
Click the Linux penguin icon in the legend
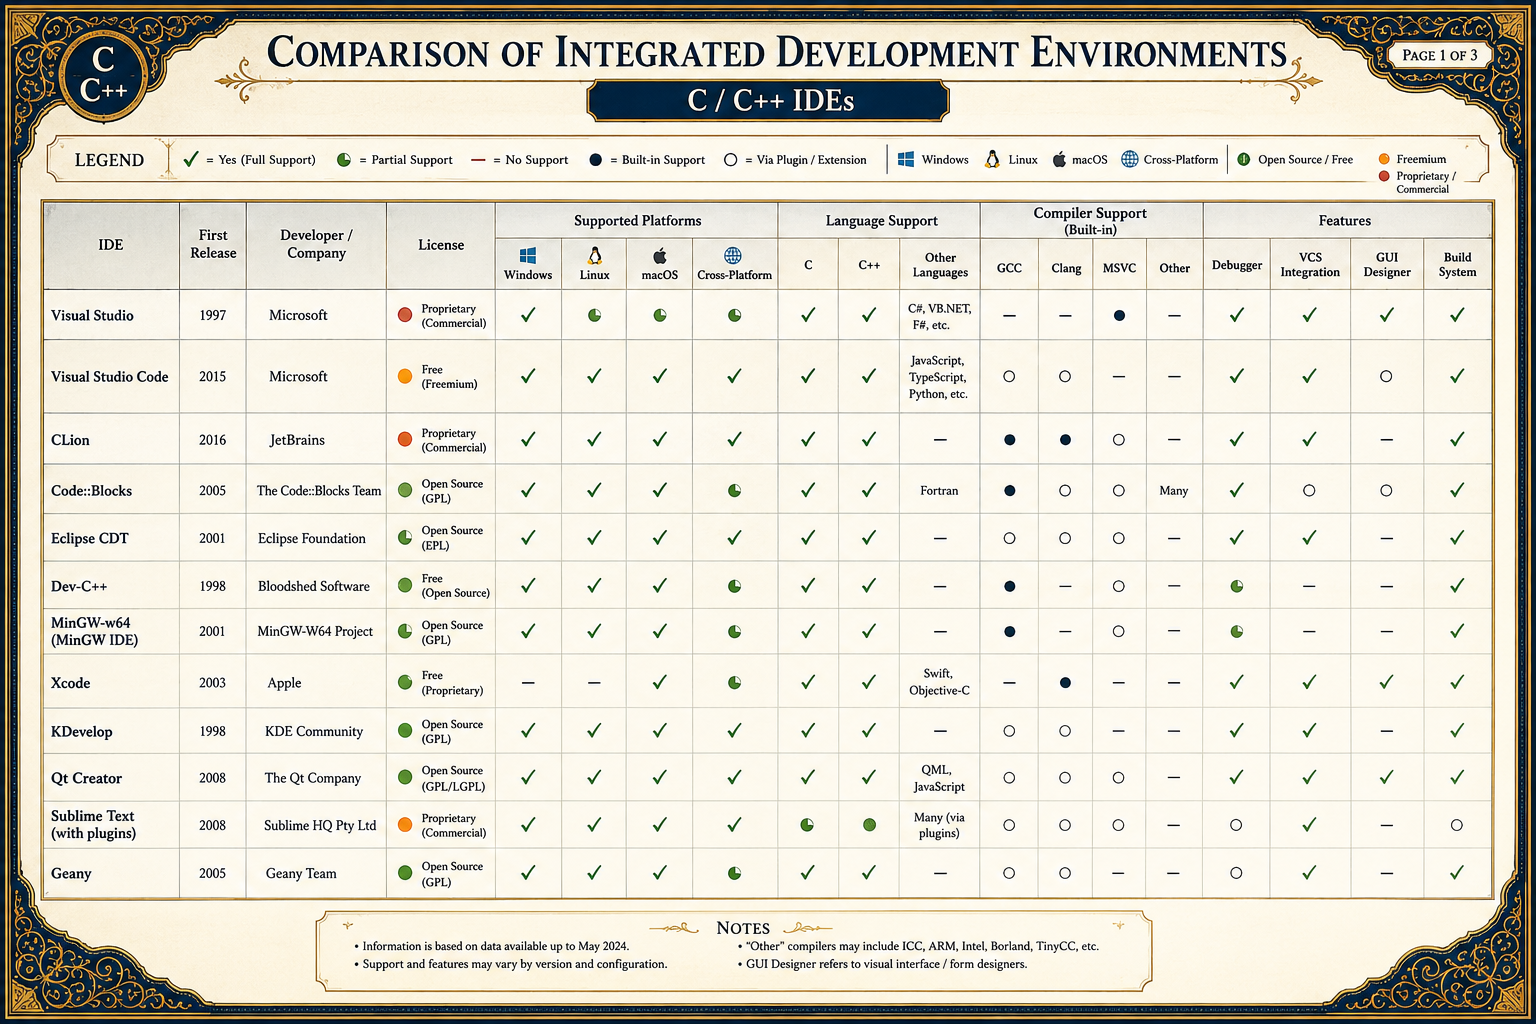992,159
